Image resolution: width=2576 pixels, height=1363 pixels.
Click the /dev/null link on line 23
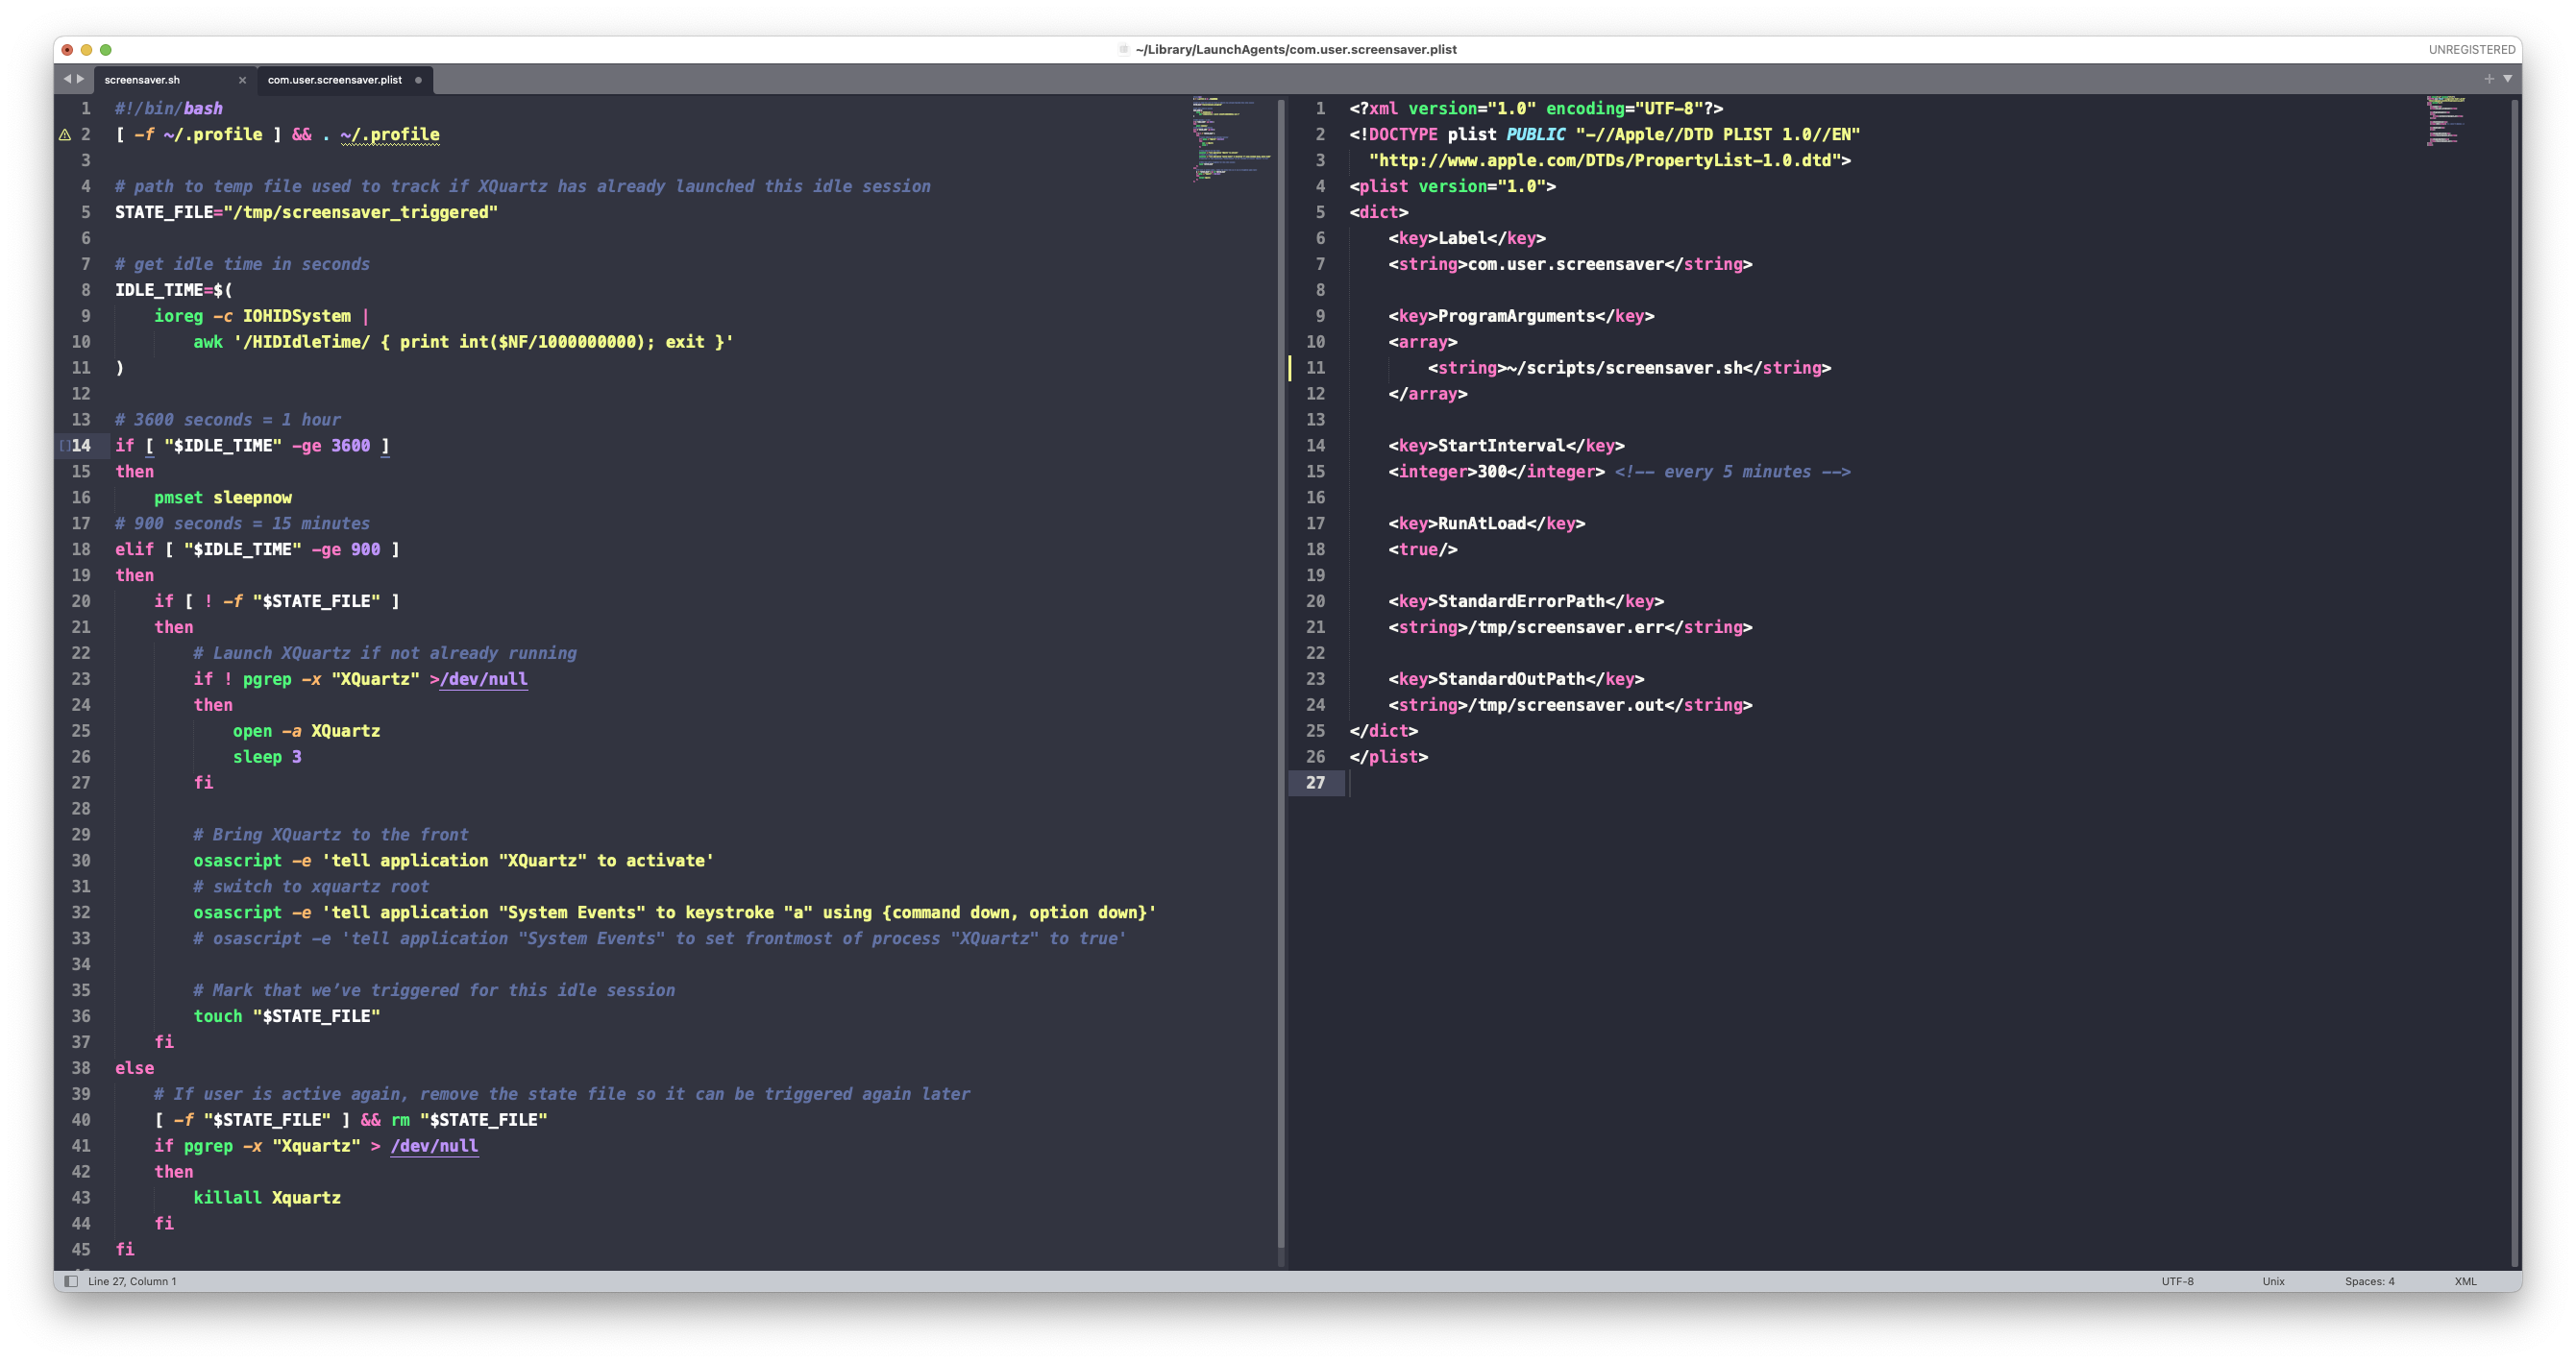(483, 679)
